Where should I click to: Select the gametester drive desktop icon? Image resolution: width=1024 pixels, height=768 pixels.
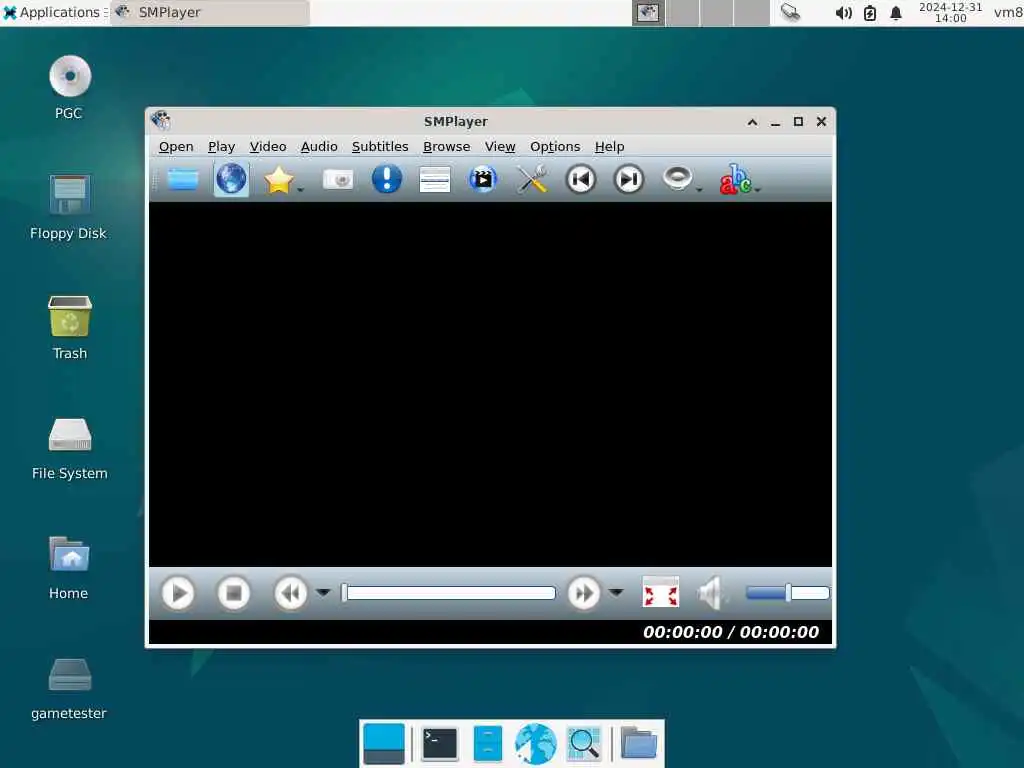click(69, 688)
